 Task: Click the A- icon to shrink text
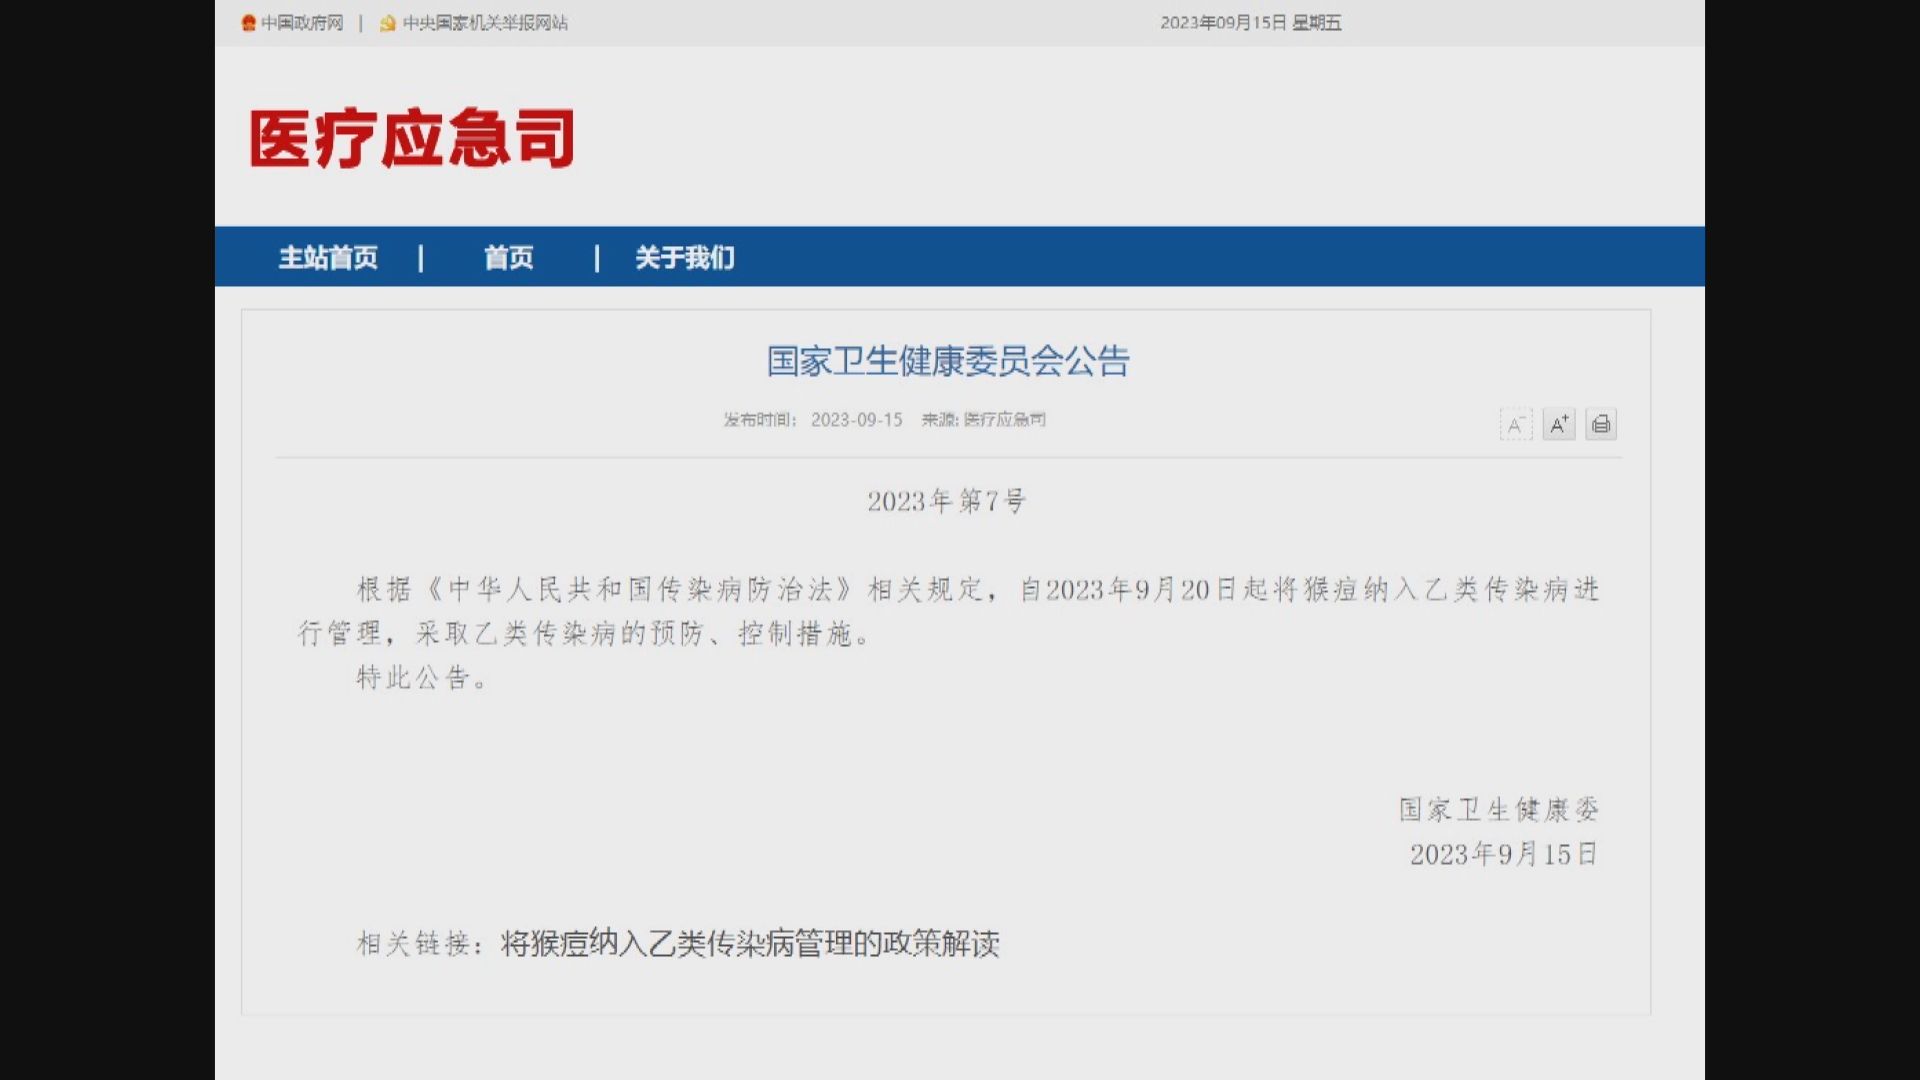click(1516, 424)
